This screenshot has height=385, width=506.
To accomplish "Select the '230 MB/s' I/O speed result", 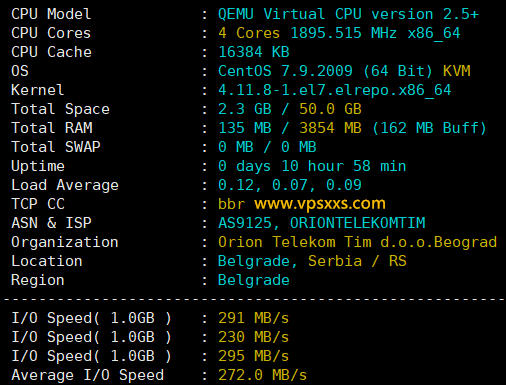I will point(253,337).
